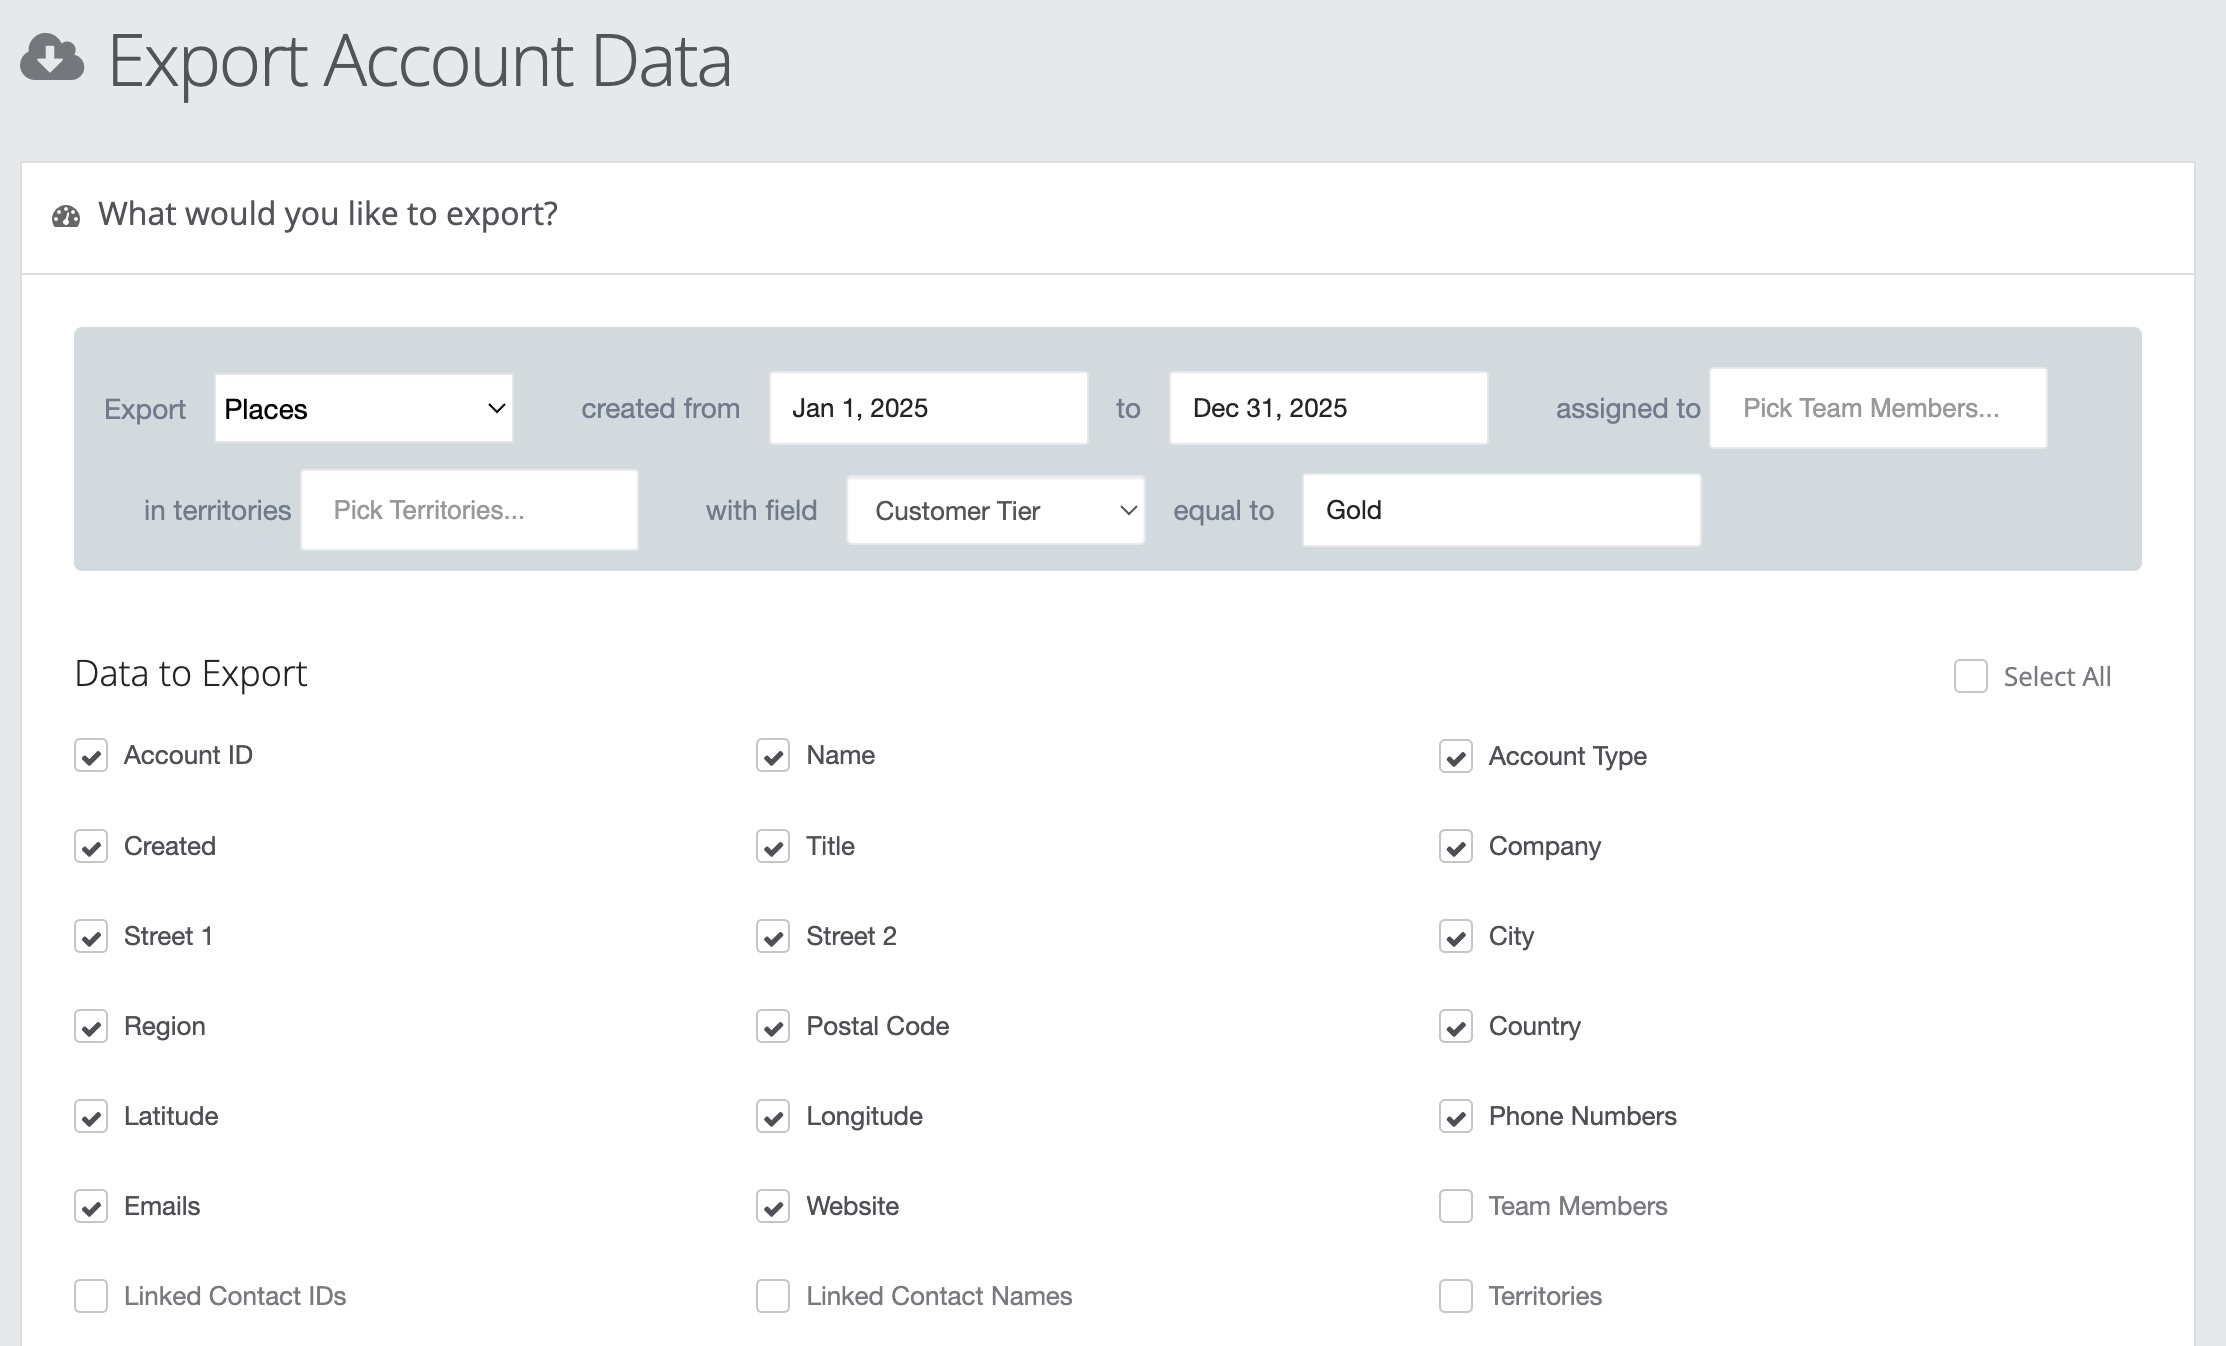2226x1346 pixels.
Task: Check Linked Contact Names option
Action: 773,1296
